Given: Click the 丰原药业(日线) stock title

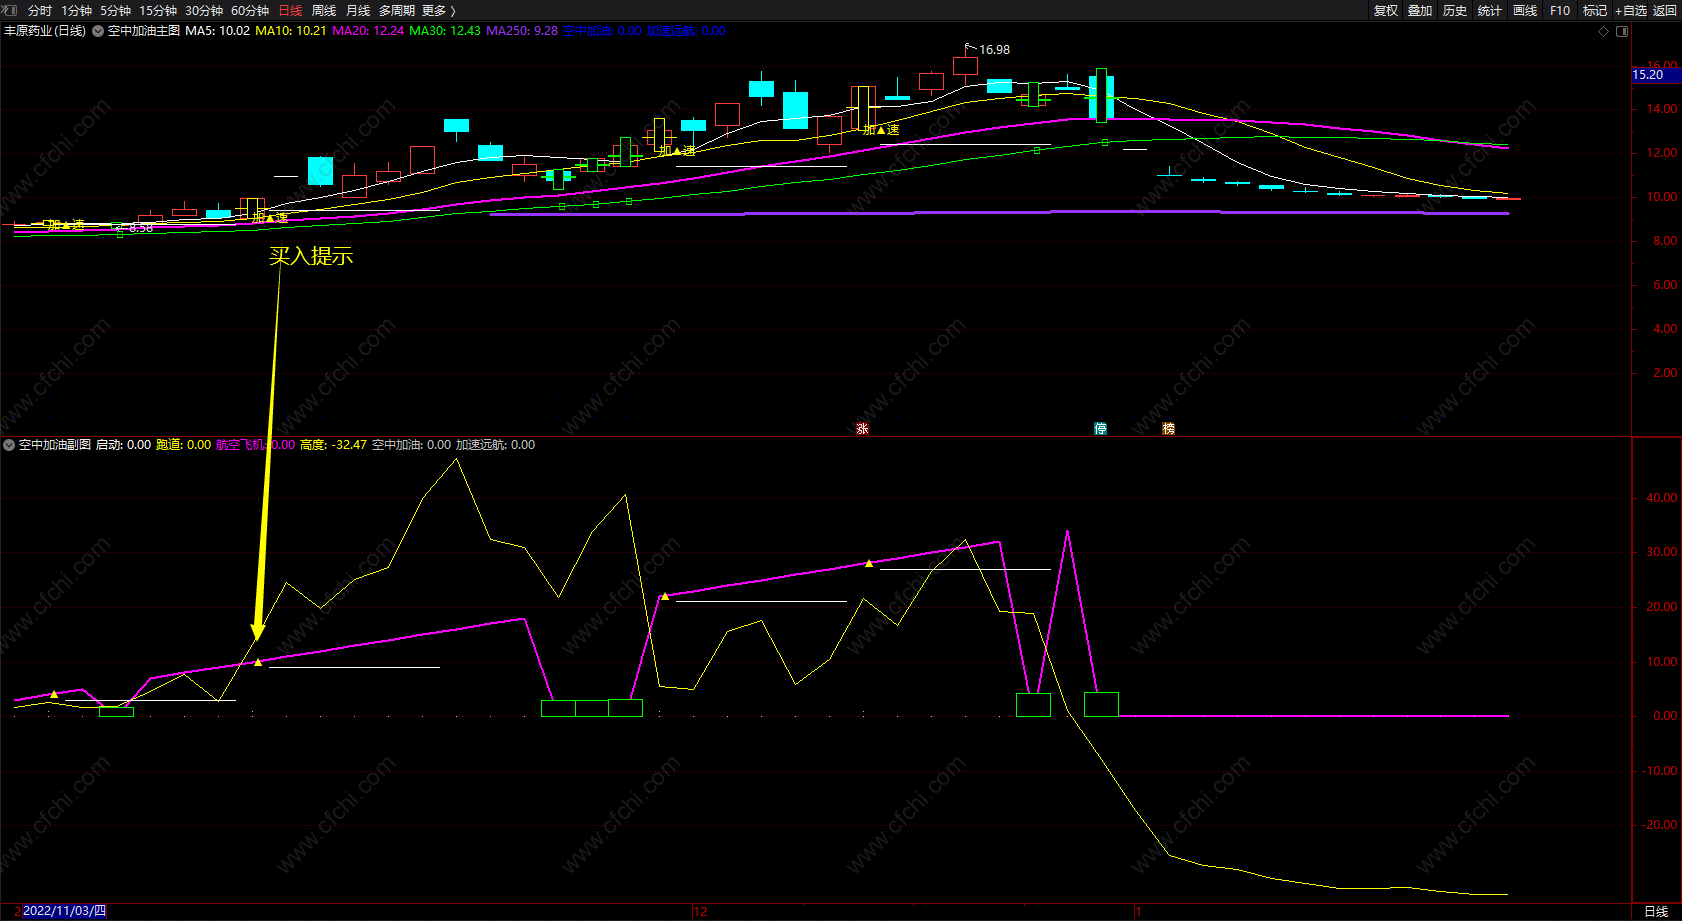Looking at the screenshot, I should (45, 31).
